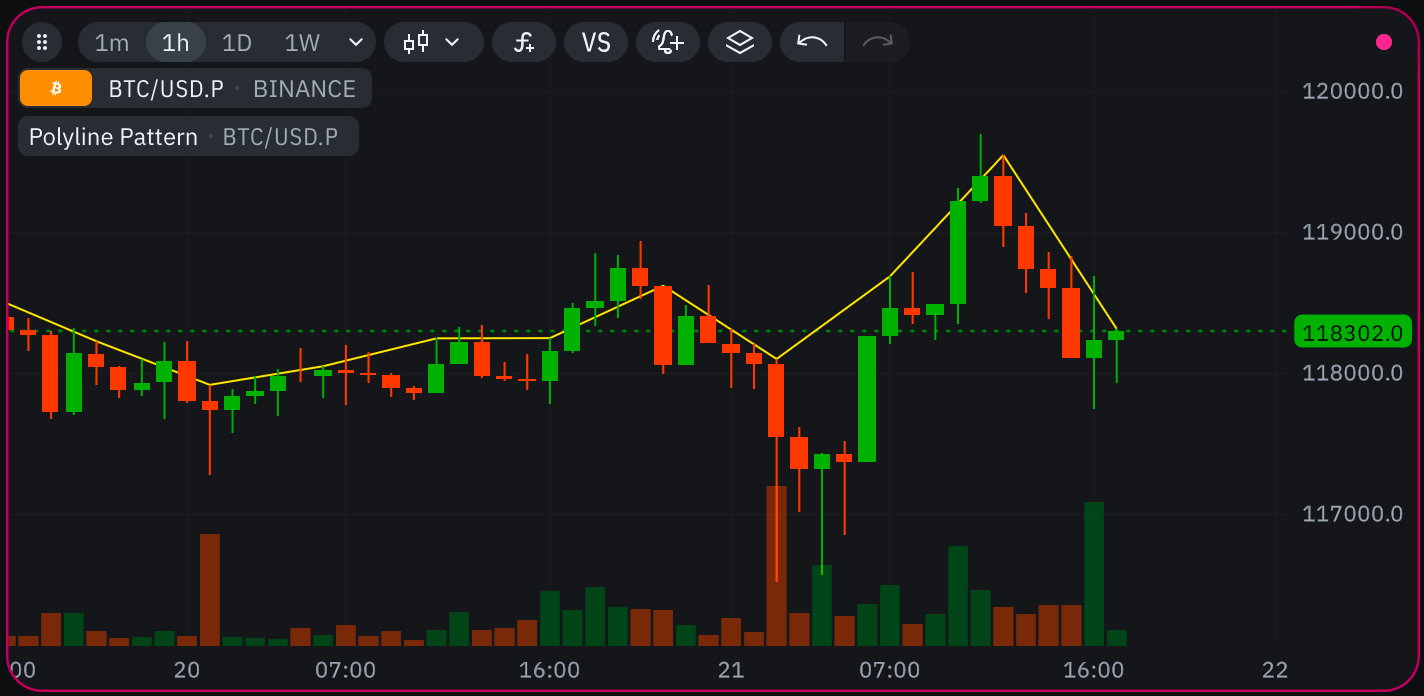Switch to the 1W timeframe
The width and height of the screenshot is (1424, 696).
(302, 43)
